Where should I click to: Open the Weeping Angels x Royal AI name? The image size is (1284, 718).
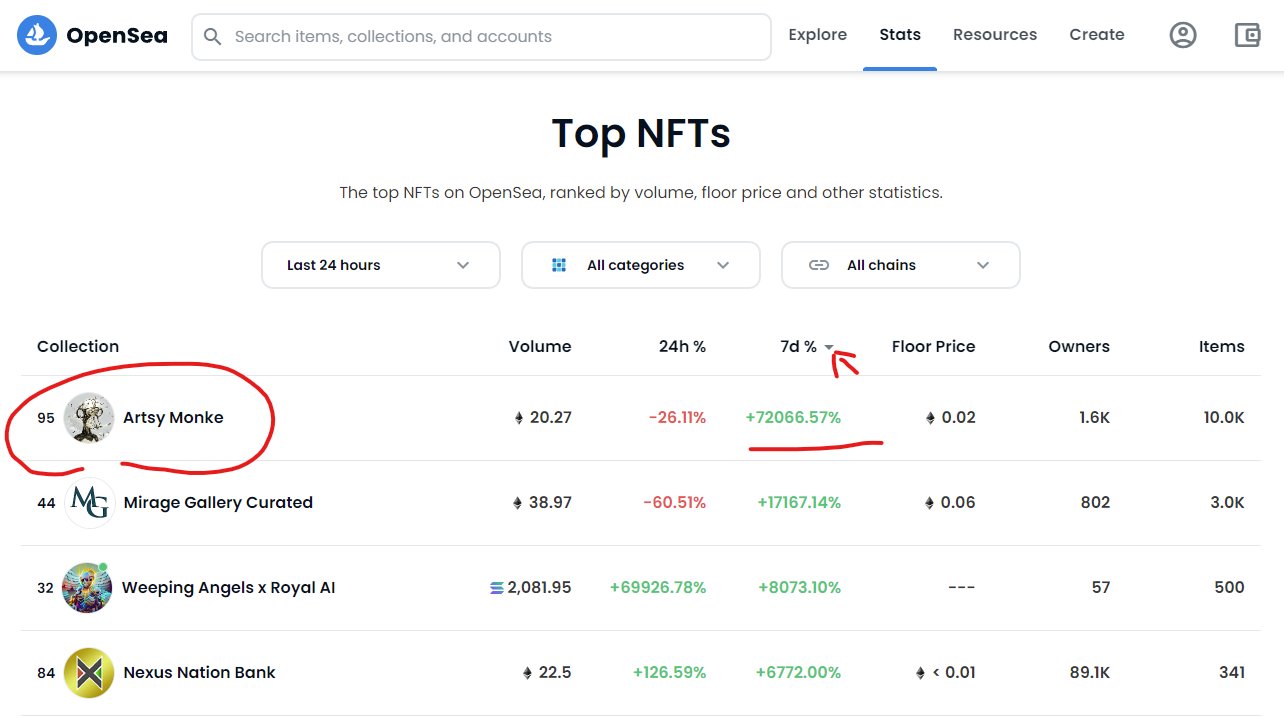point(228,588)
